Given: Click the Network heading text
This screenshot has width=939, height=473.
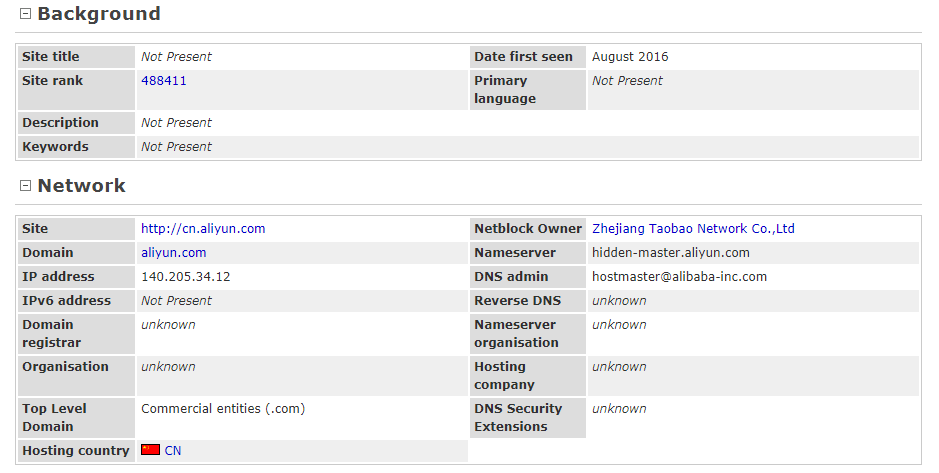Looking at the screenshot, I should pyautogui.click(x=81, y=186).
